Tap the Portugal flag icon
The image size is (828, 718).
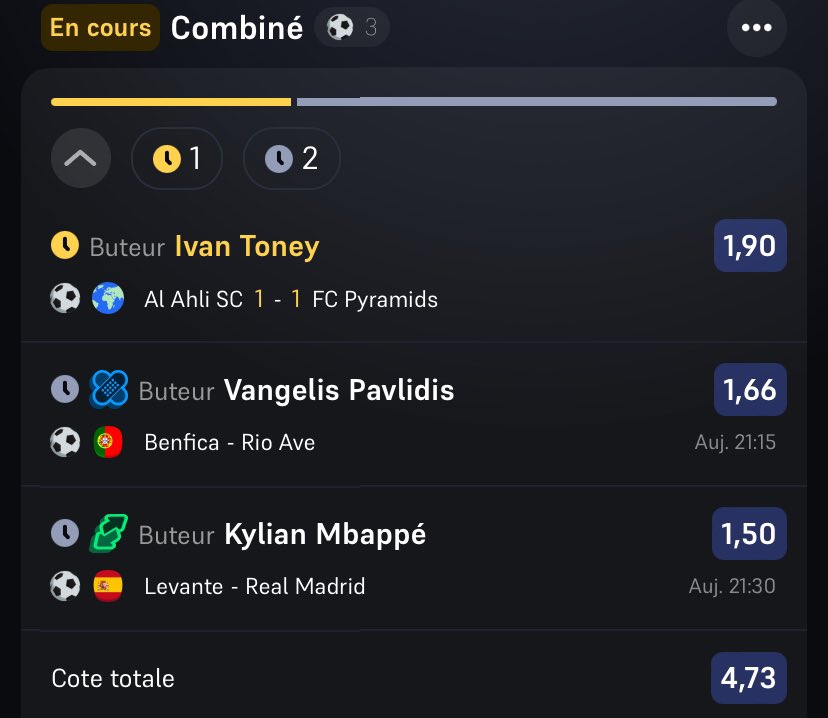pos(108,442)
